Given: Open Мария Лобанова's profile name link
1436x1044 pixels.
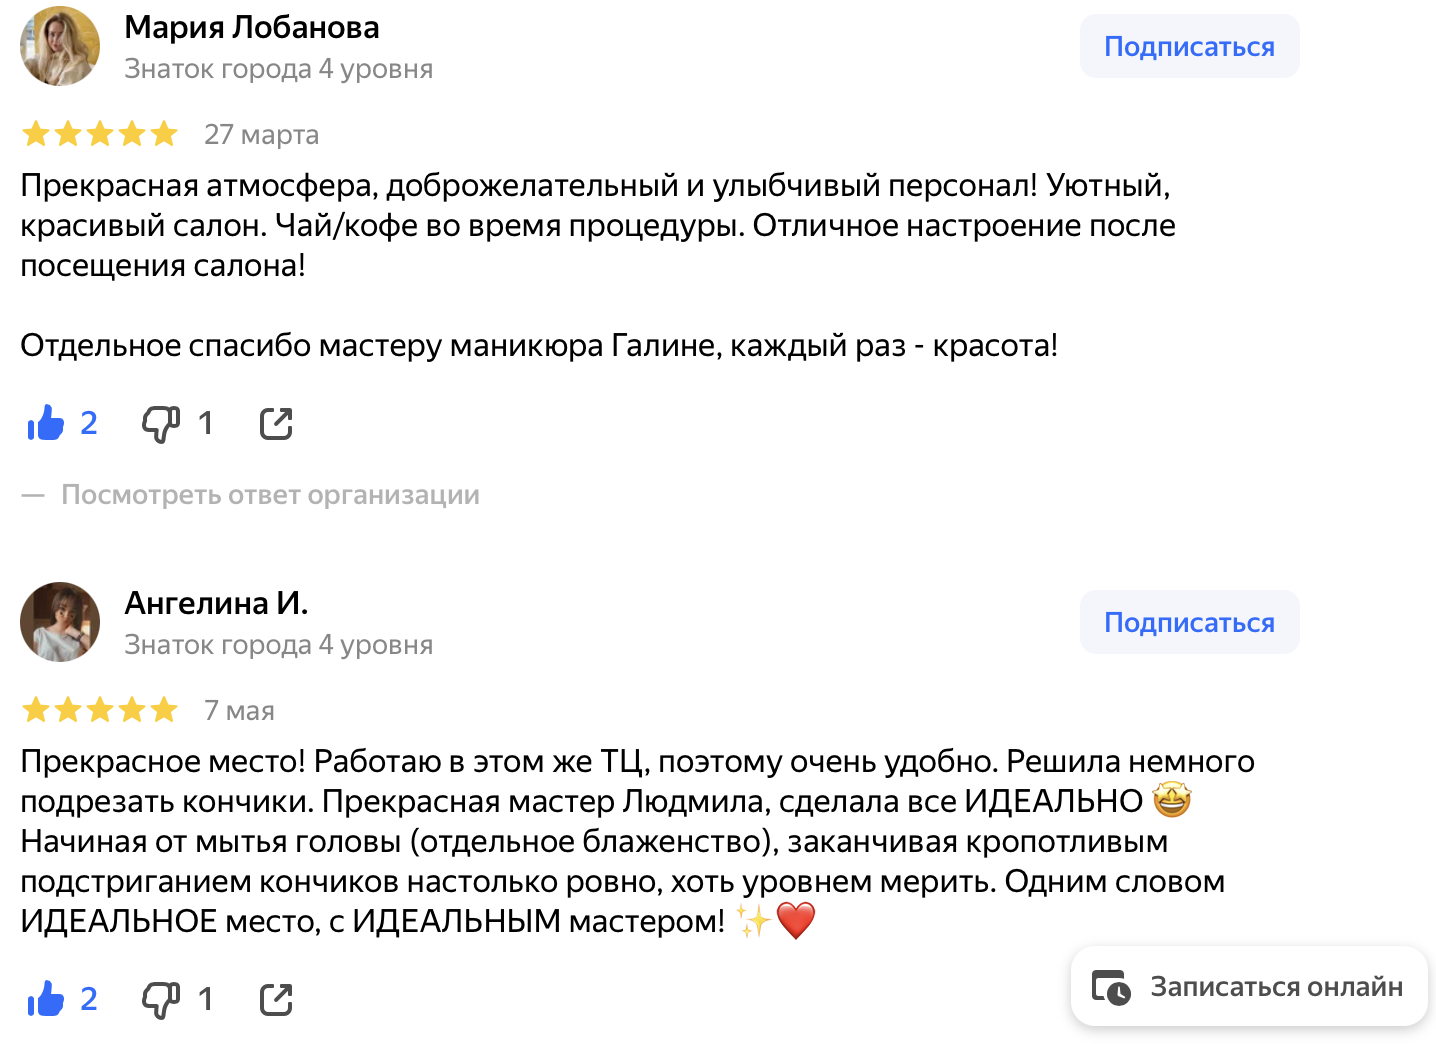Looking at the screenshot, I should click(x=252, y=28).
